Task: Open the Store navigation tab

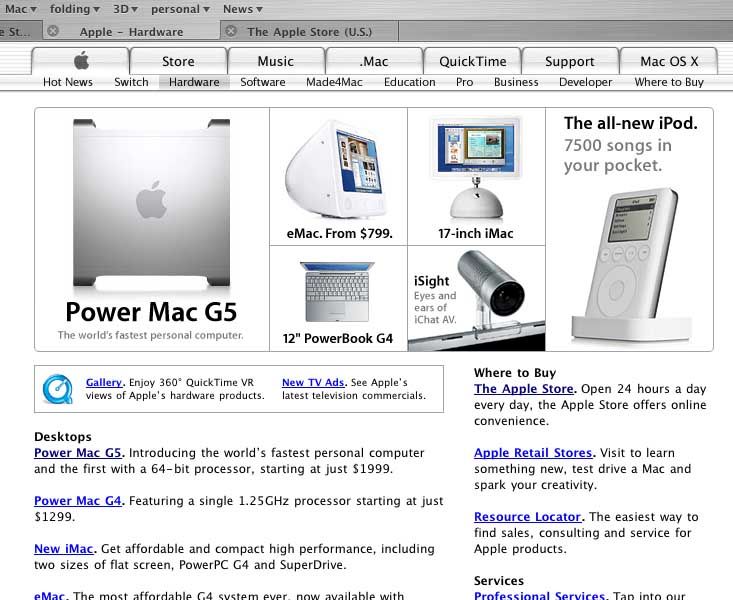Action: click(178, 61)
